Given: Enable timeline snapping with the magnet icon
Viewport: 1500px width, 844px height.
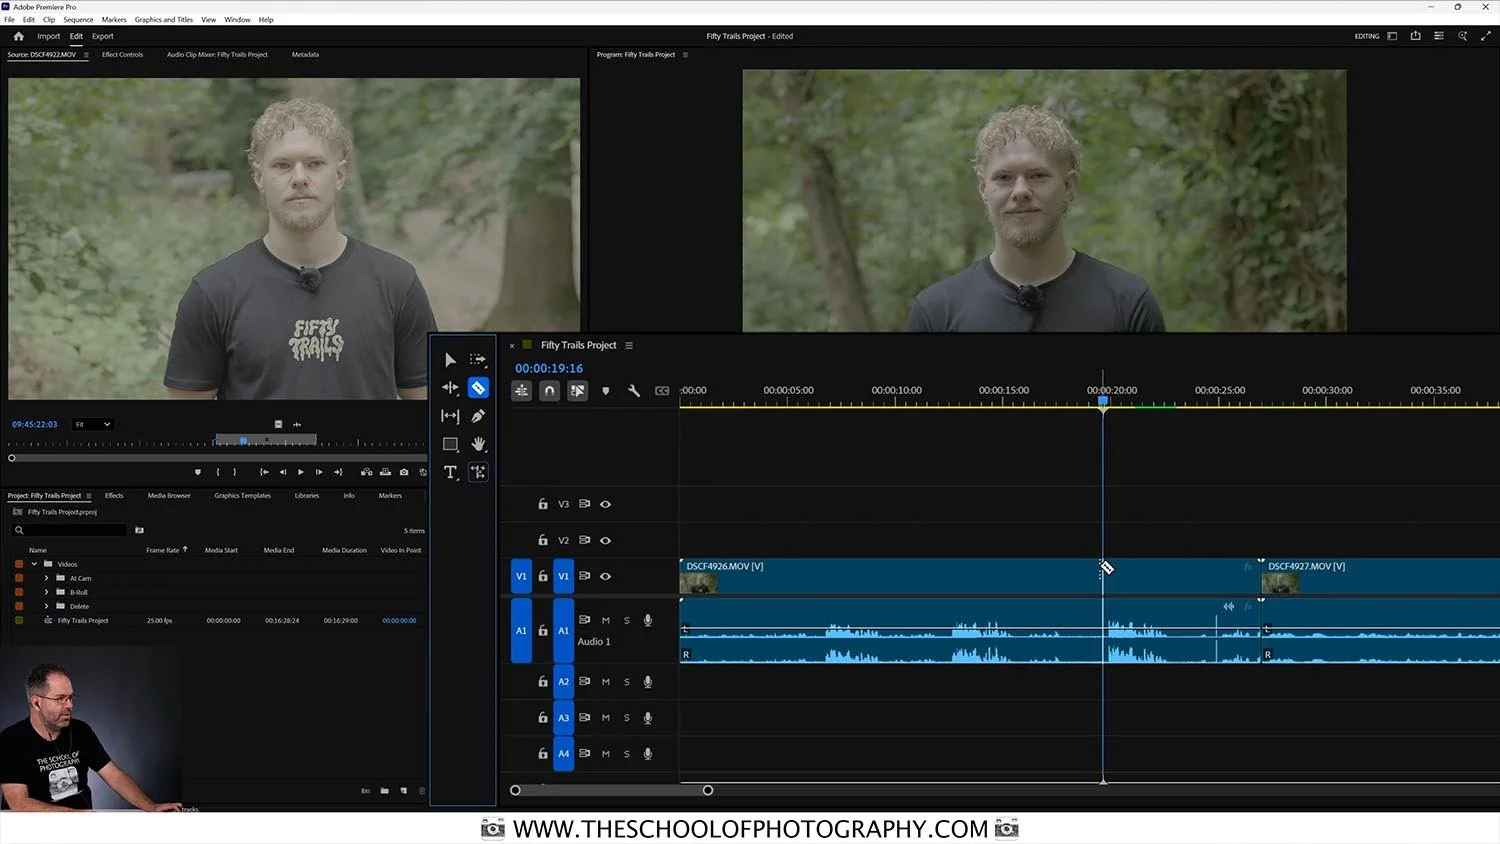Looking at the screenshot, I should [549, 390].
